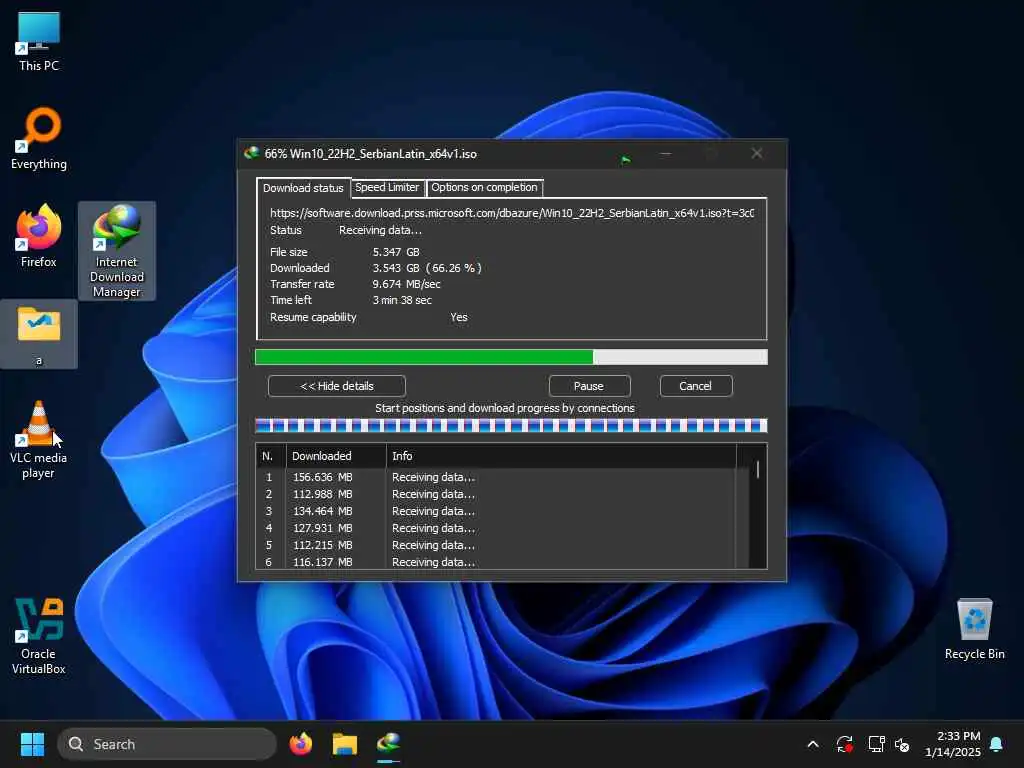The image size is (1024, 768).
Task: Click the Receiving data status text
Action: click(x=380, y=231)
